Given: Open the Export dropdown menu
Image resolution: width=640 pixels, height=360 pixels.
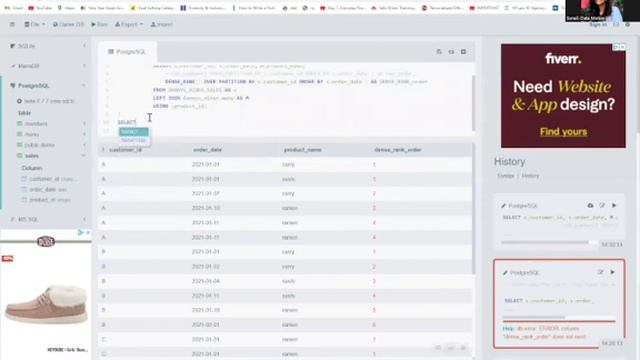Looking at the screenshot, I should coord(129,24).
